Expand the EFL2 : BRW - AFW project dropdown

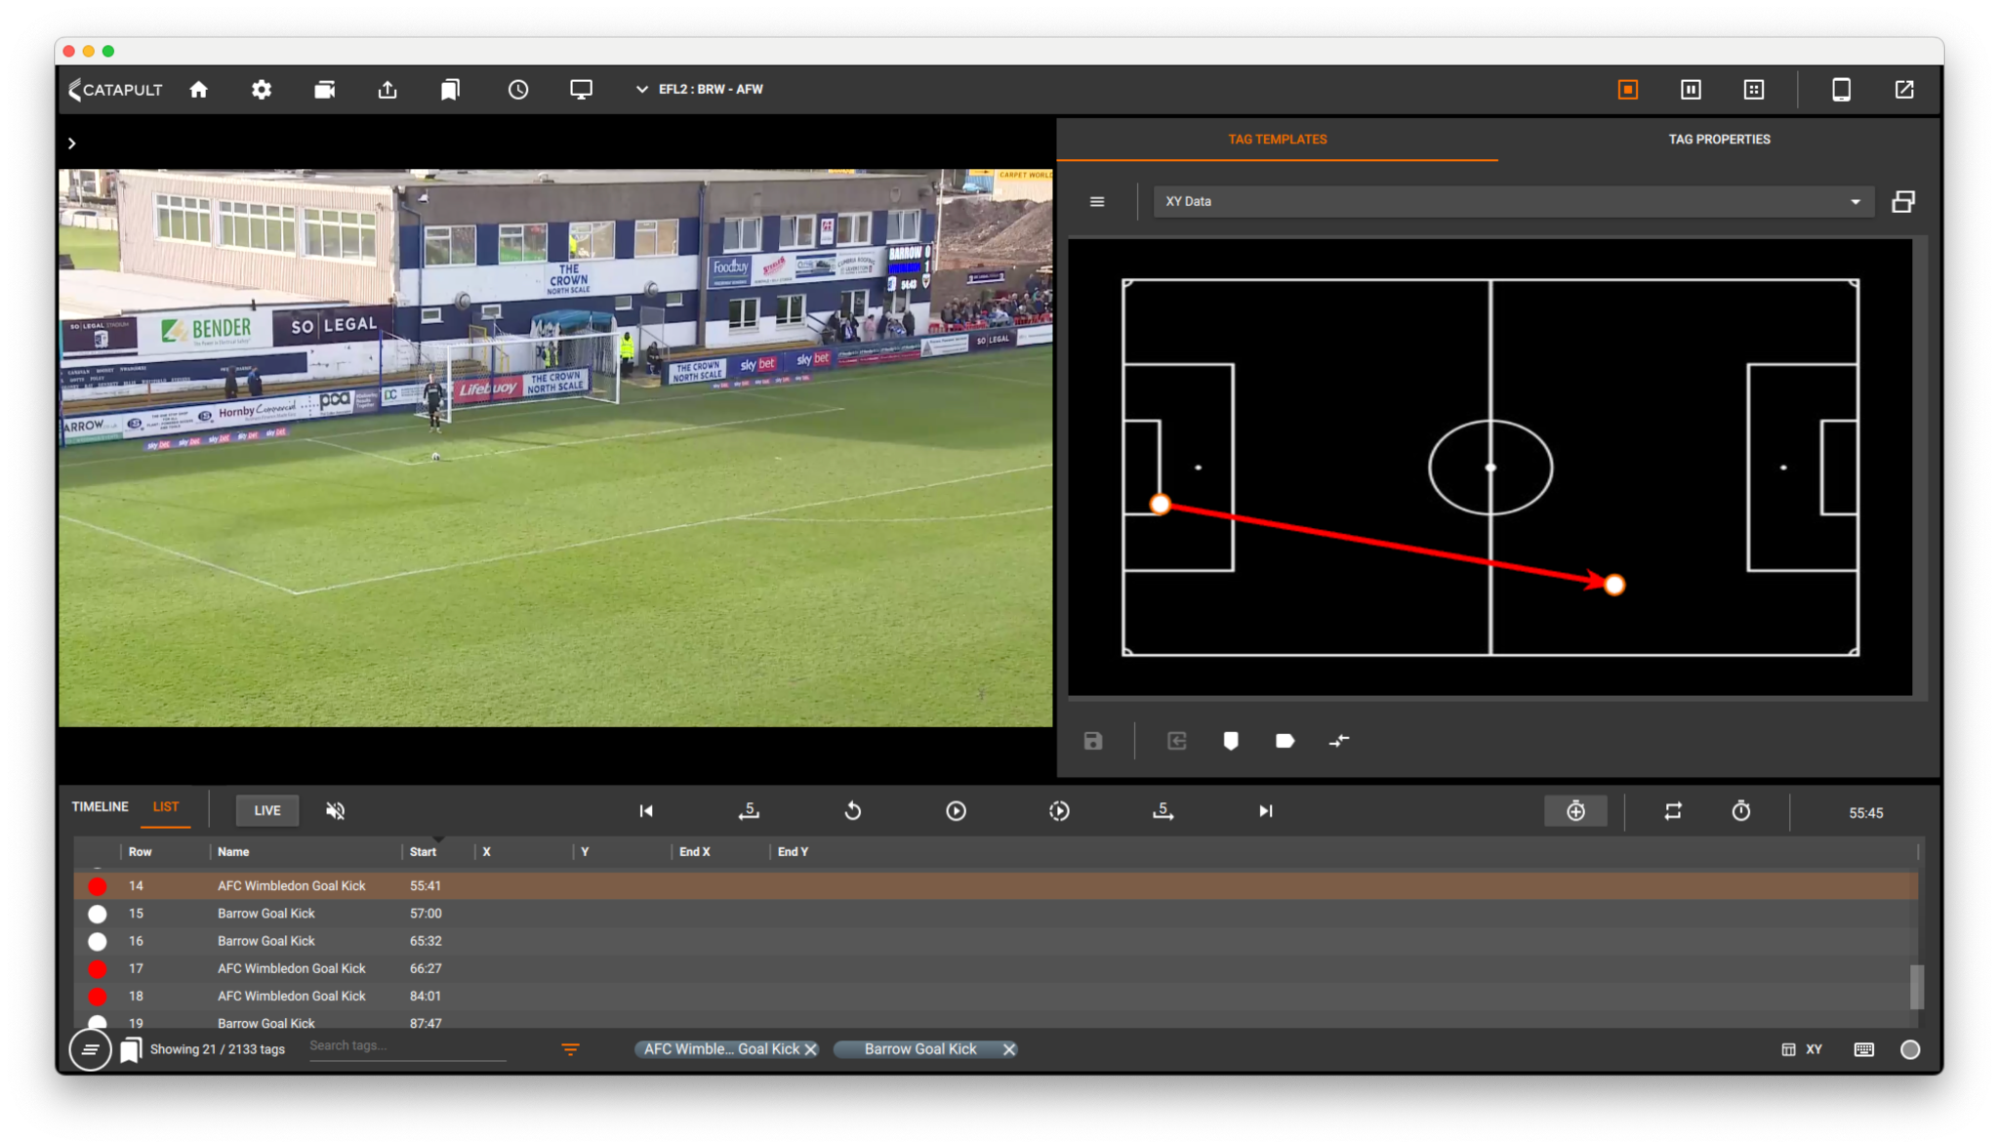click(700, 89)
